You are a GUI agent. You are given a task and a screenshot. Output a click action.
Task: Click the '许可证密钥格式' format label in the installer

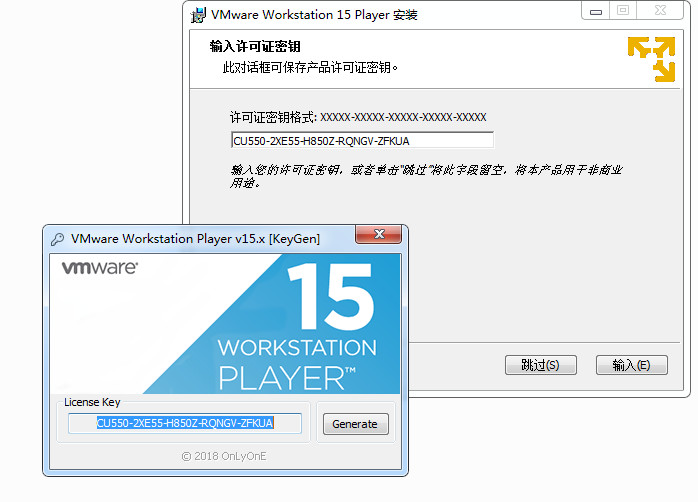pyautogui.click(x=273, y=117)
